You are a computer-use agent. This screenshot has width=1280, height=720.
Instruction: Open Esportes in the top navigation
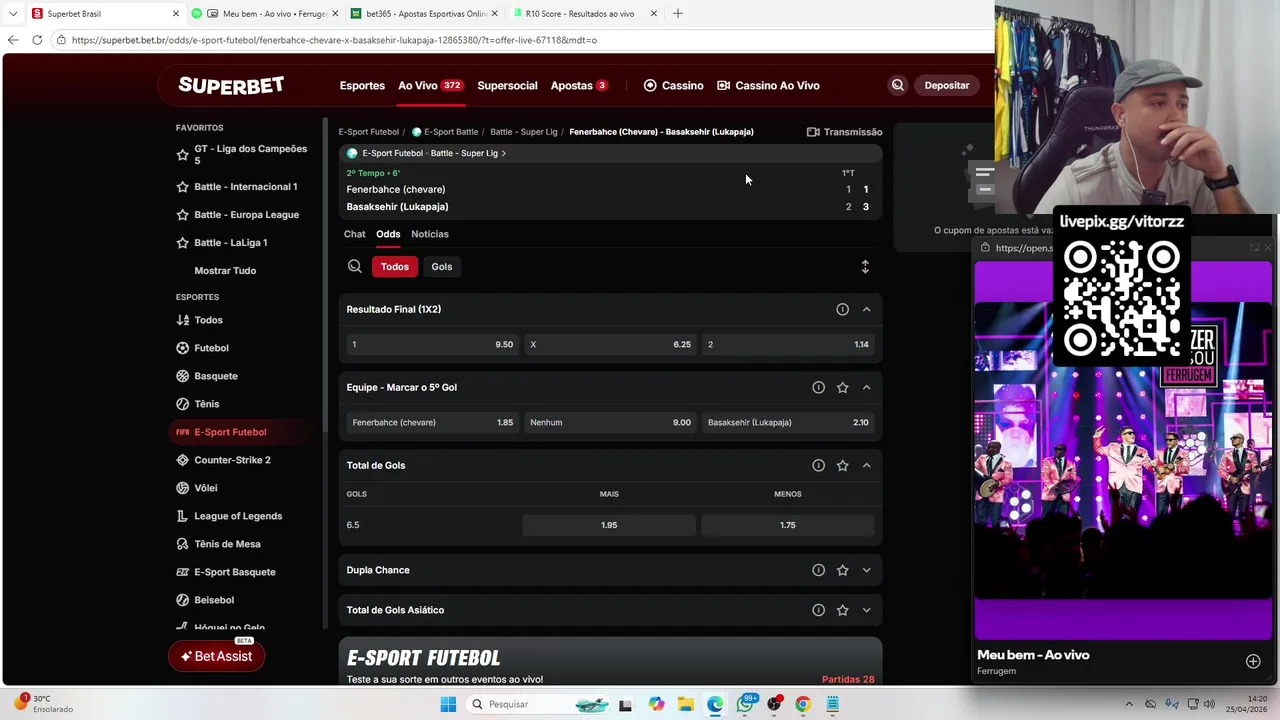362,85
